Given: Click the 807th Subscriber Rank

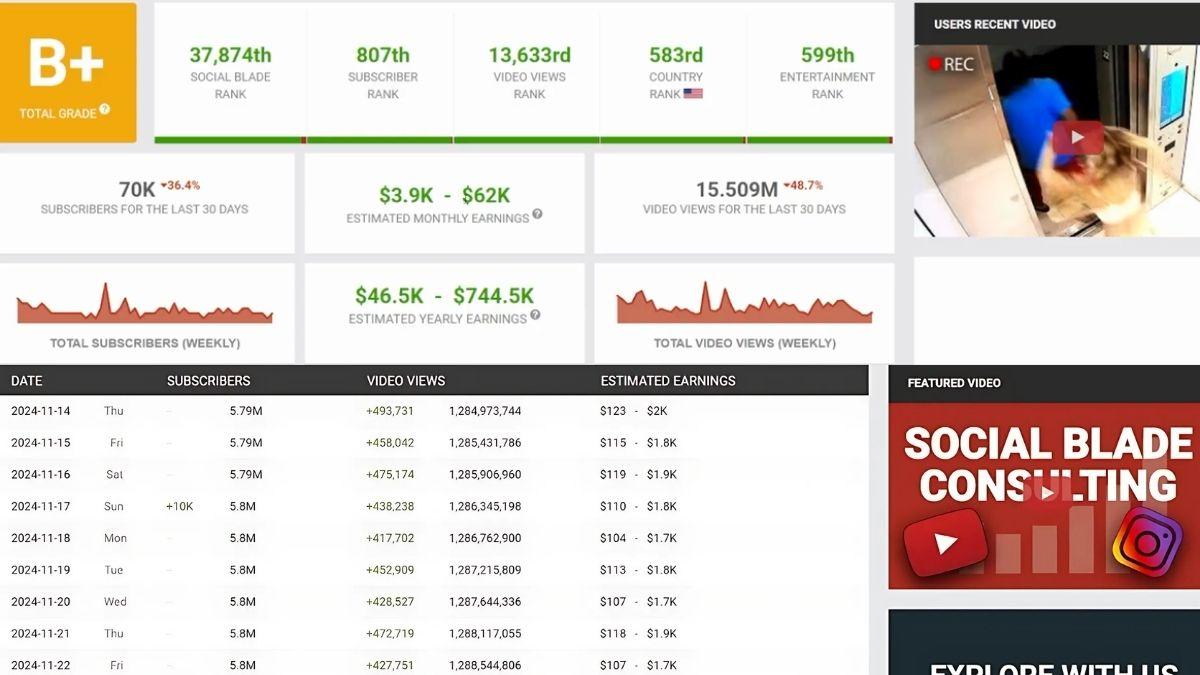Looking at the screenshot, I should tap(383, 55).
